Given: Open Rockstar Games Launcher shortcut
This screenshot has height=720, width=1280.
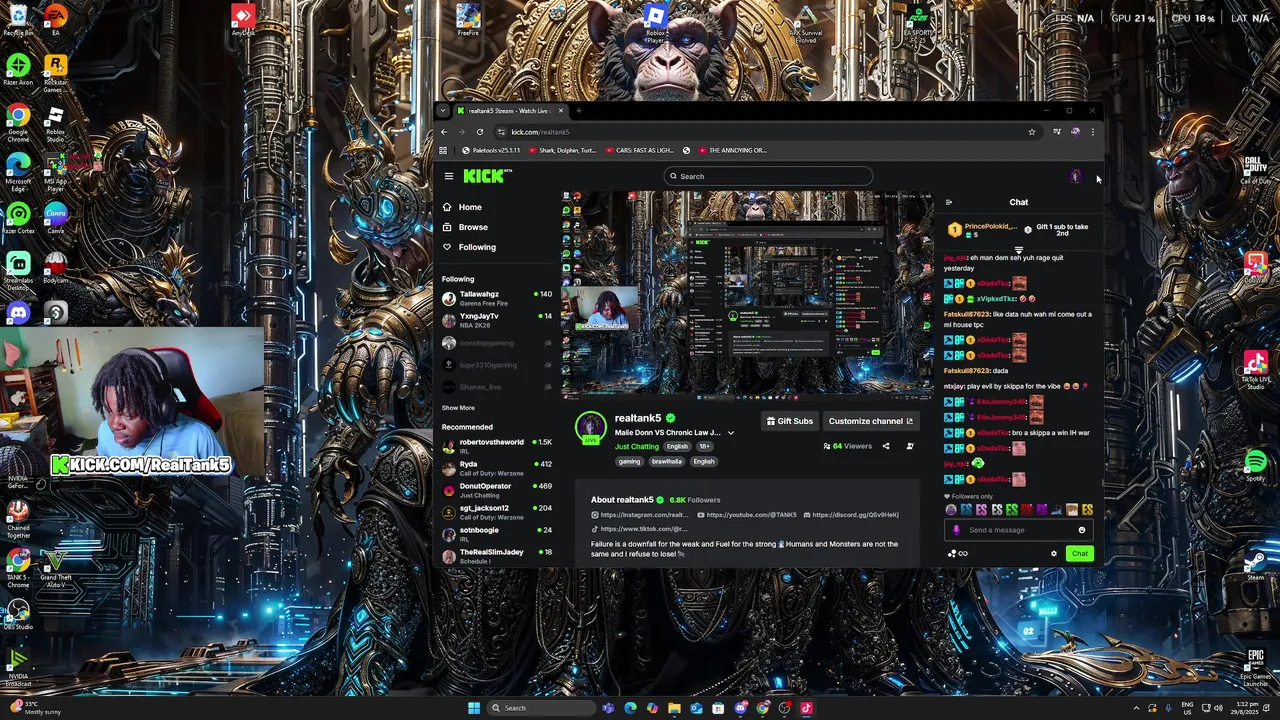Looking at the screenshot, I should coord(55,72).
